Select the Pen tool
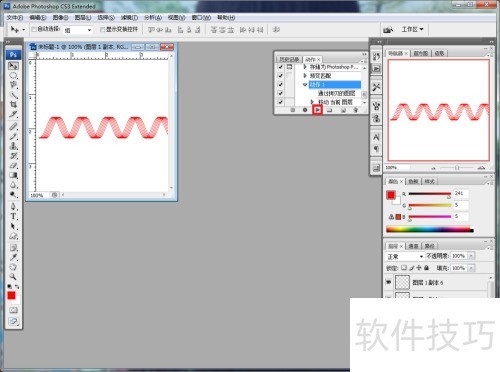 (13, 206)
